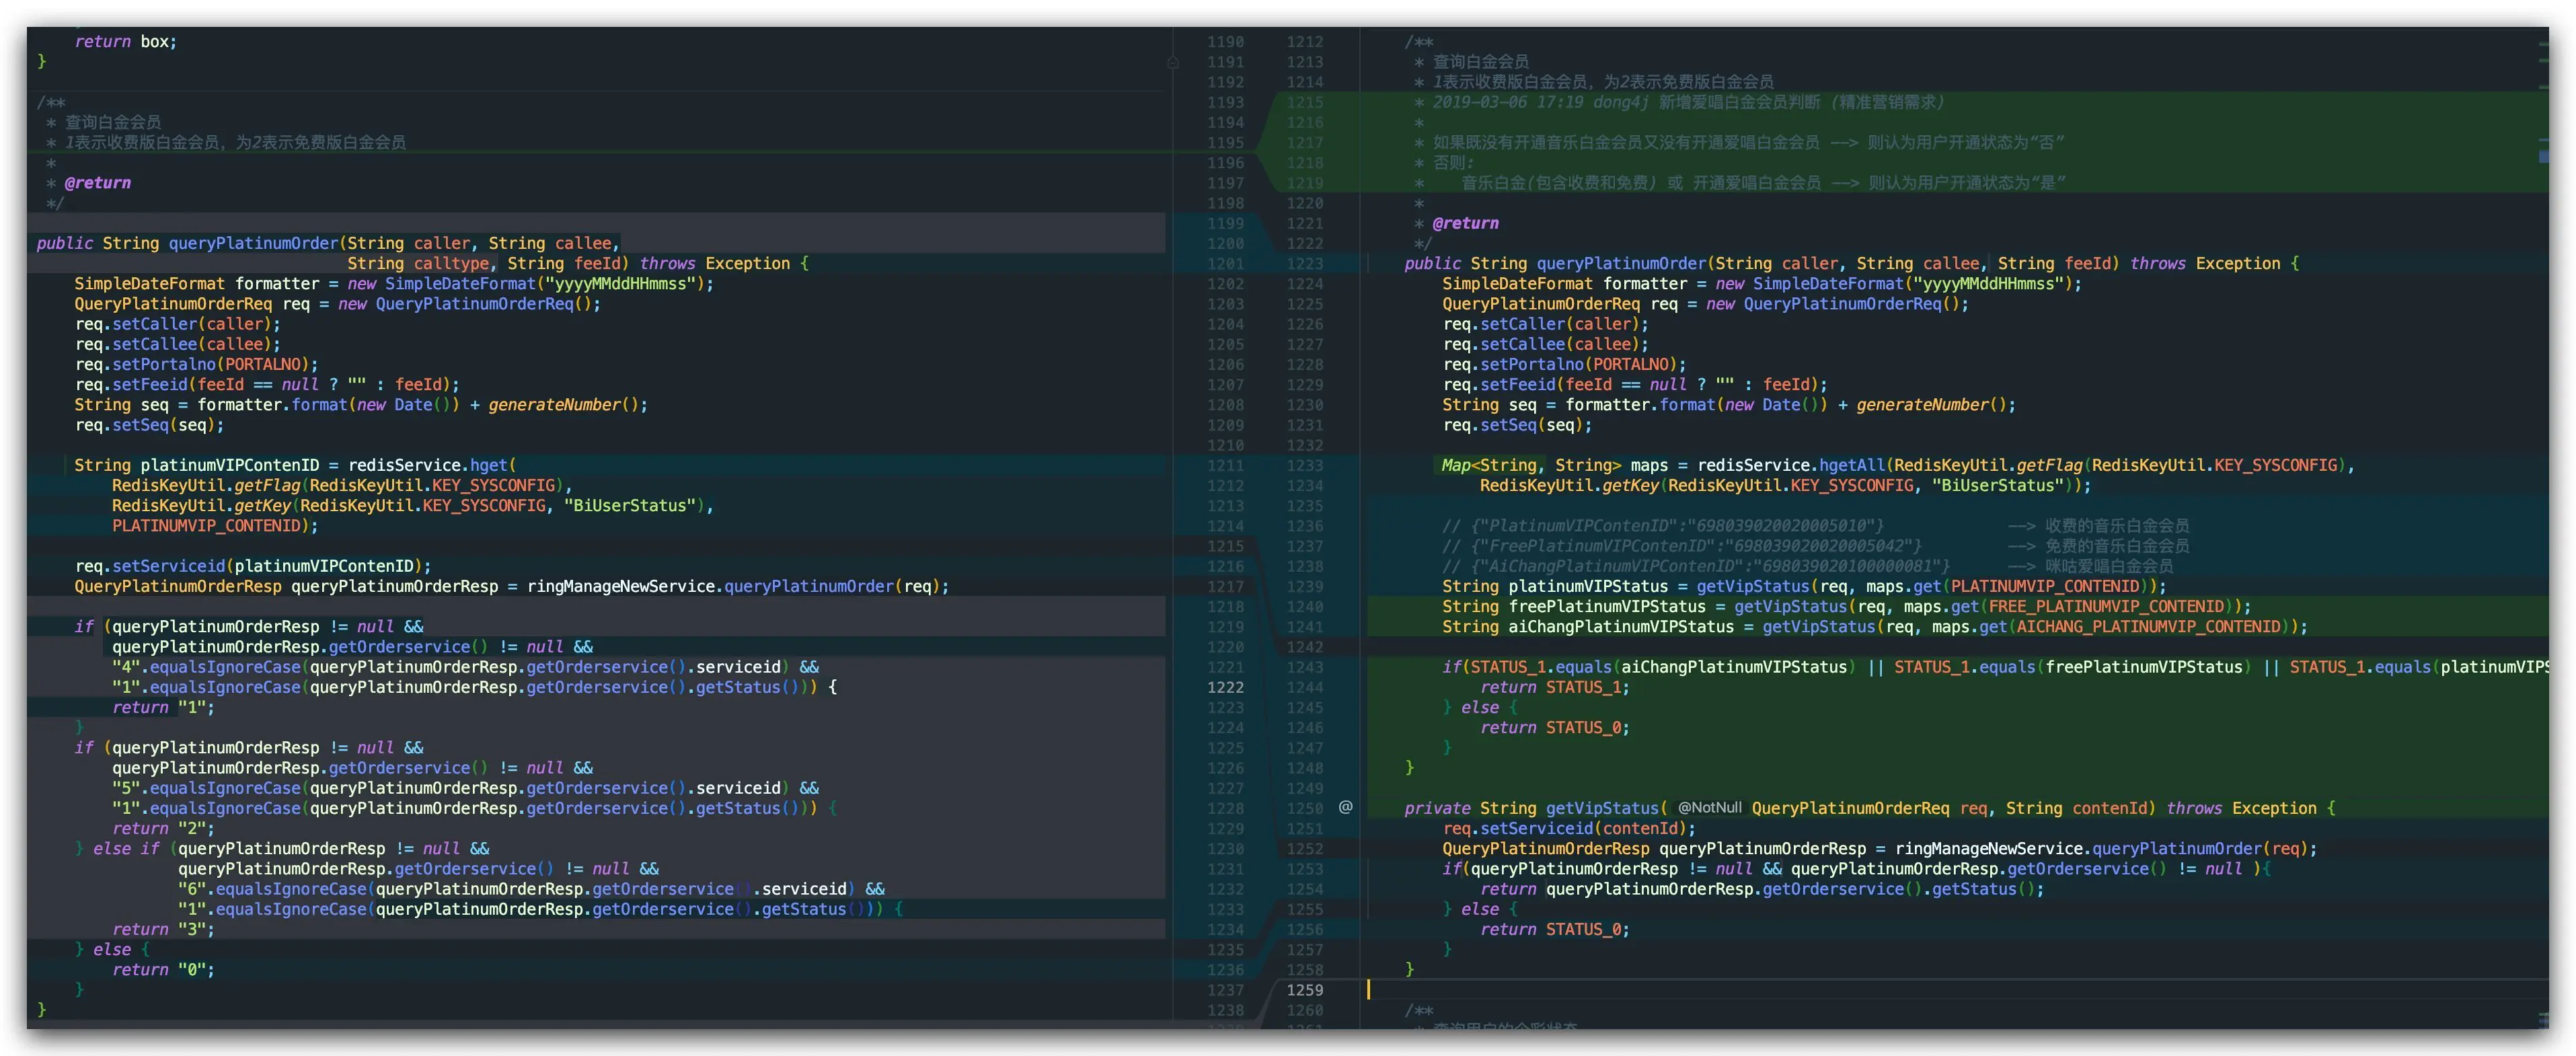2576x1056 pixels.
Task: Click queryPlatinumOrder method name in left pane
Action: click(253, 243)
